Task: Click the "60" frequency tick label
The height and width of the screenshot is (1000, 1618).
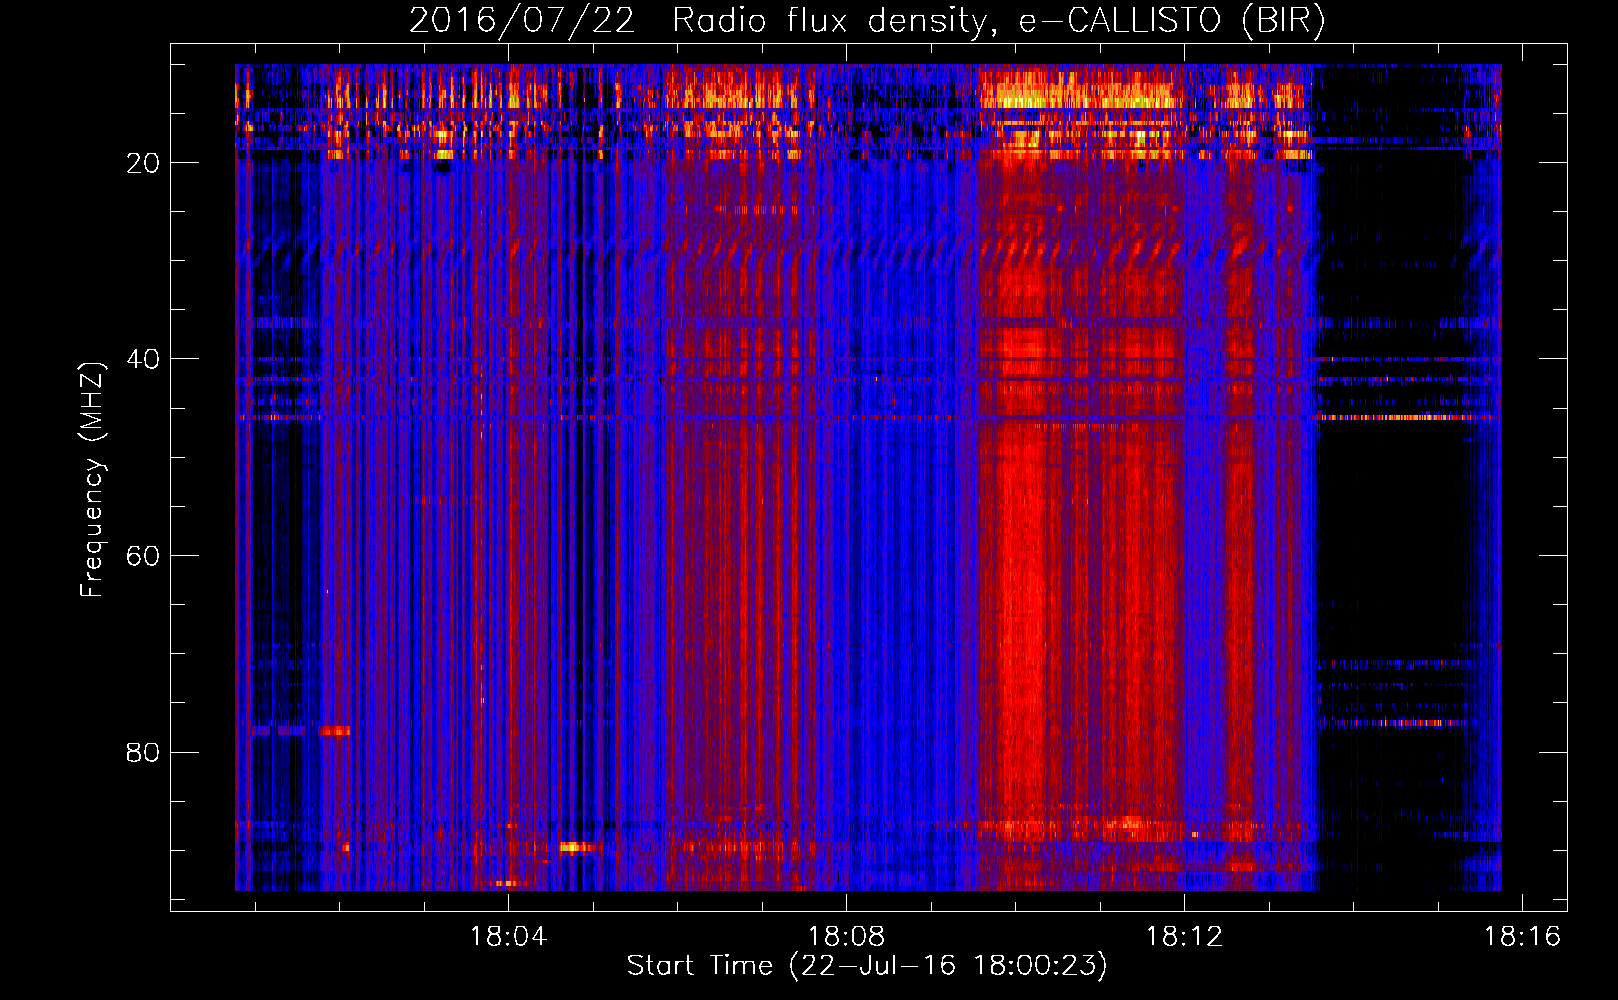Action: click(144, 556)
